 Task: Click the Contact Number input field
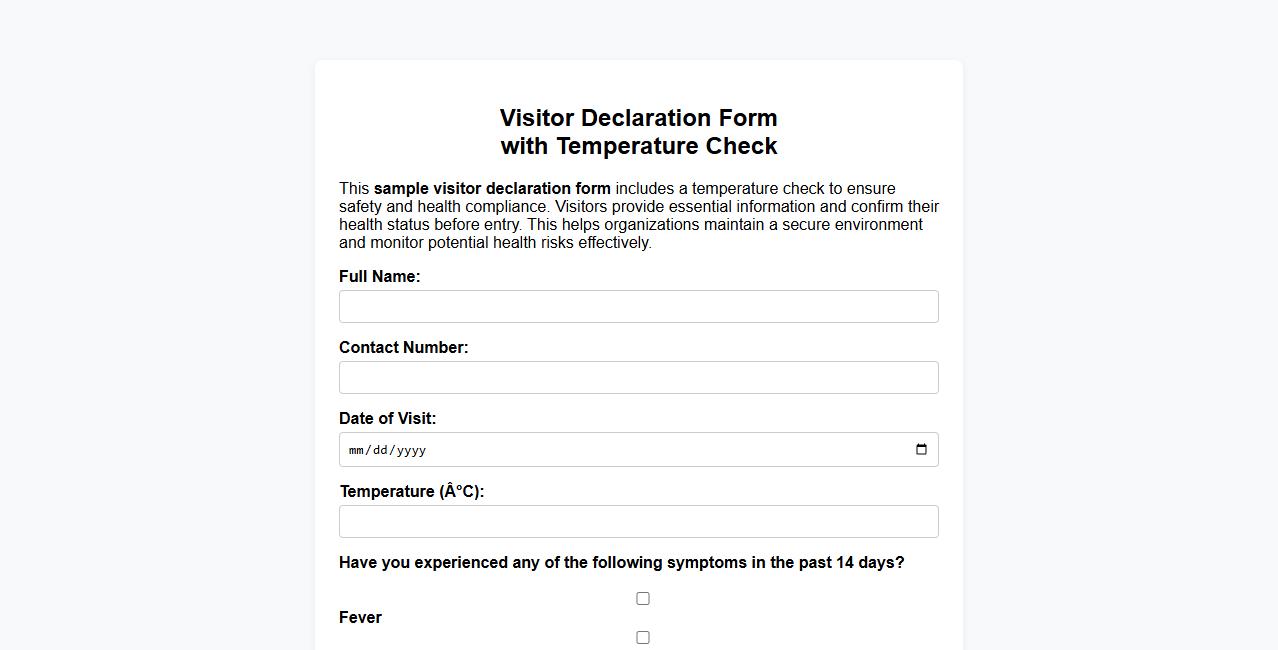tap(638, 377)
